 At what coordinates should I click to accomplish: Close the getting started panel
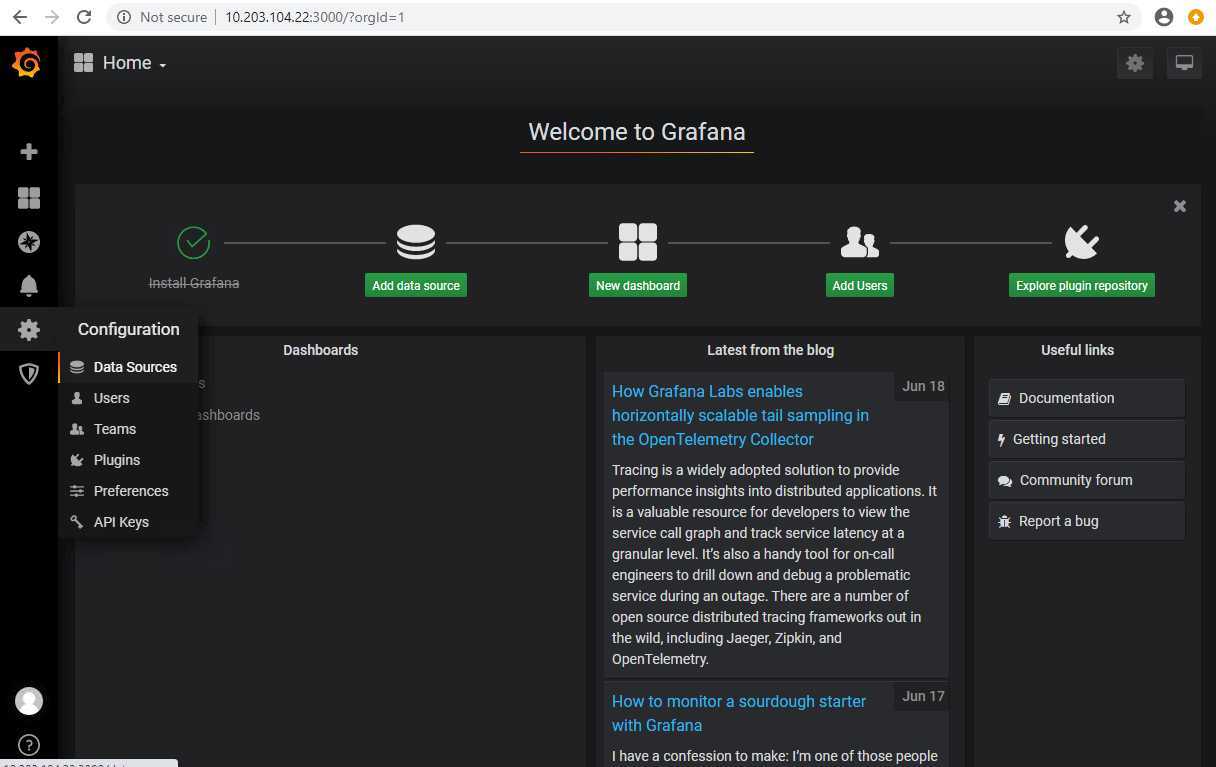pos(1180,206)
